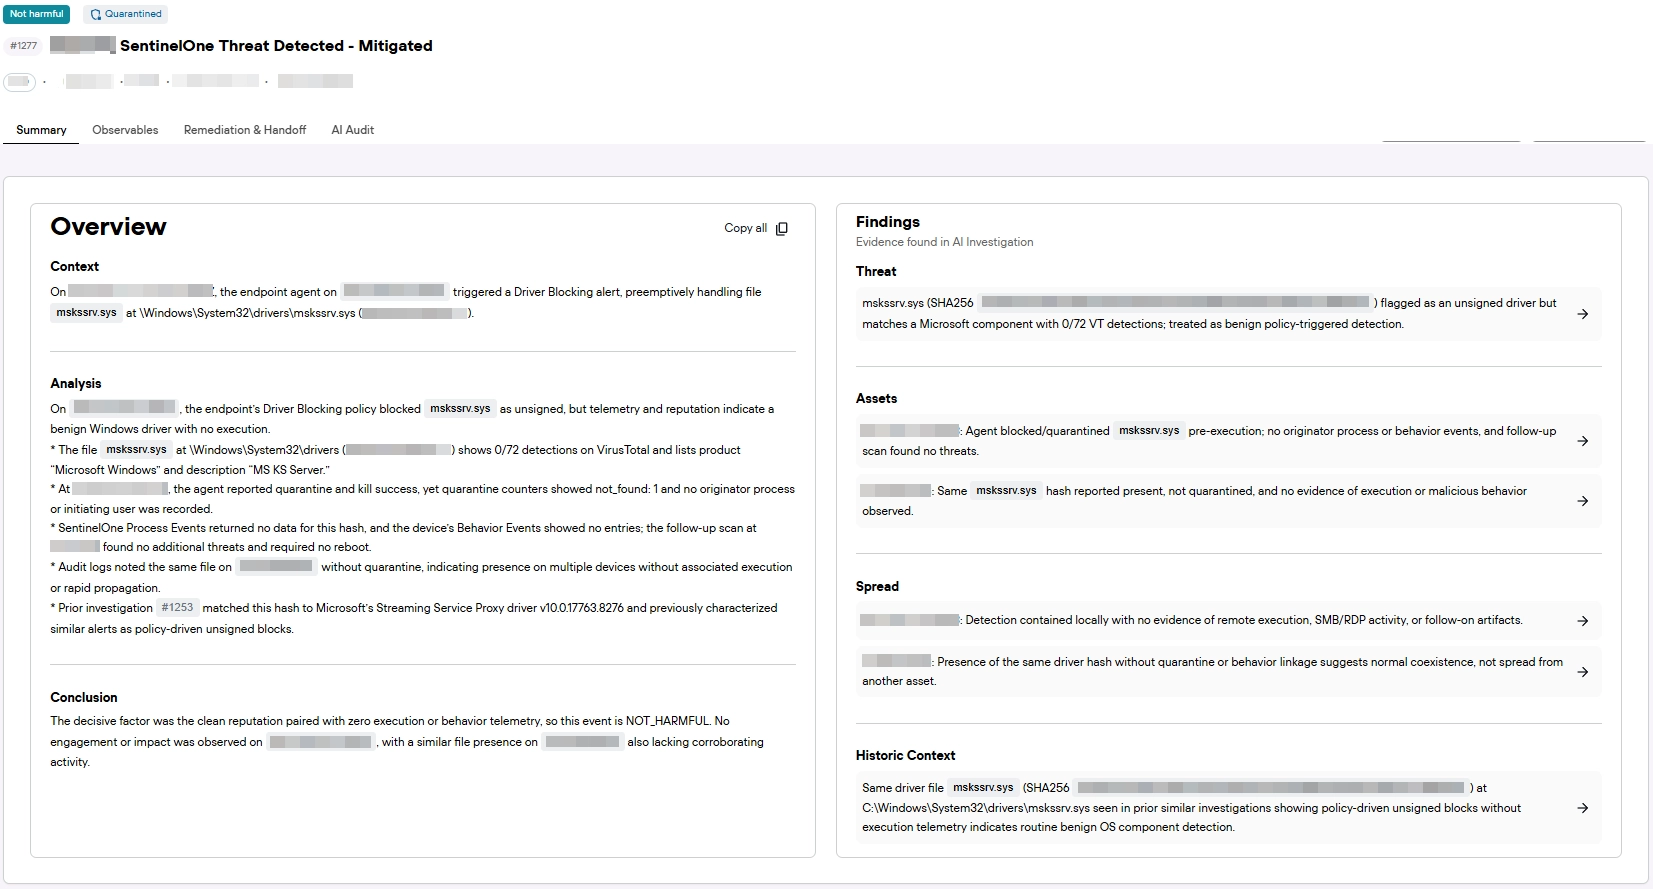Screen dimensions: 1653x889
Task: Click the 'Not harmful' verdict badge
Action: pyautogui.click(x=37, y=14)
